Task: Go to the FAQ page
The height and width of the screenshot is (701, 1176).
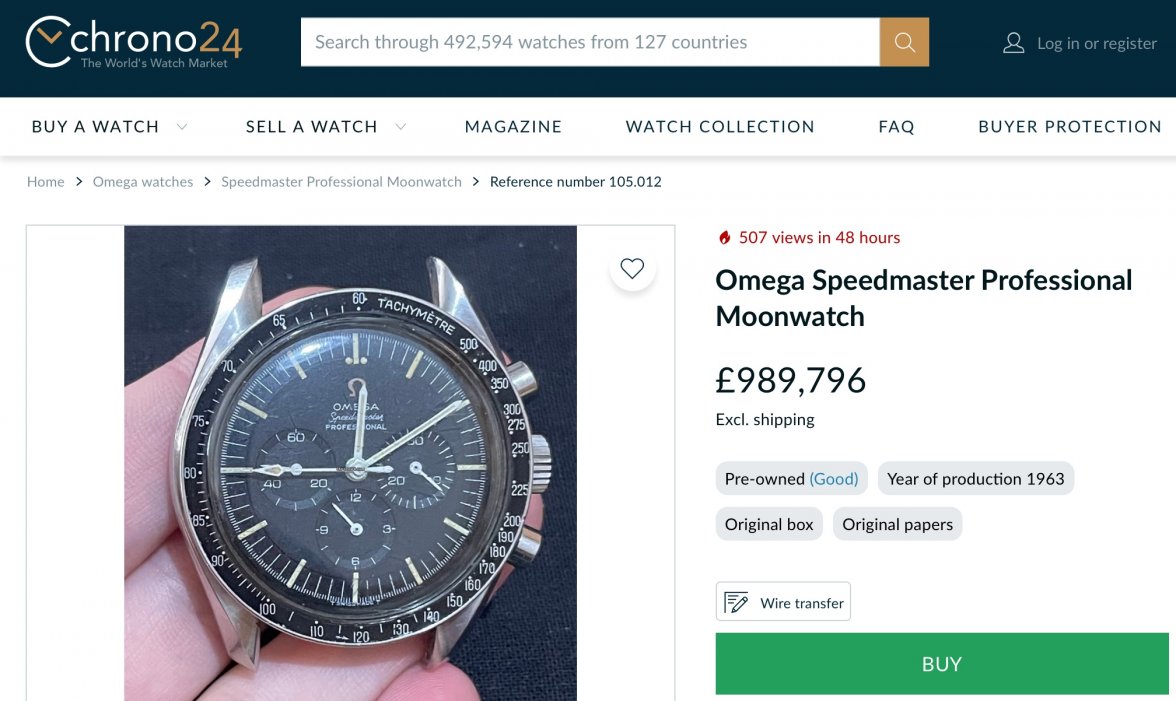Action: (x=896, y=127)
